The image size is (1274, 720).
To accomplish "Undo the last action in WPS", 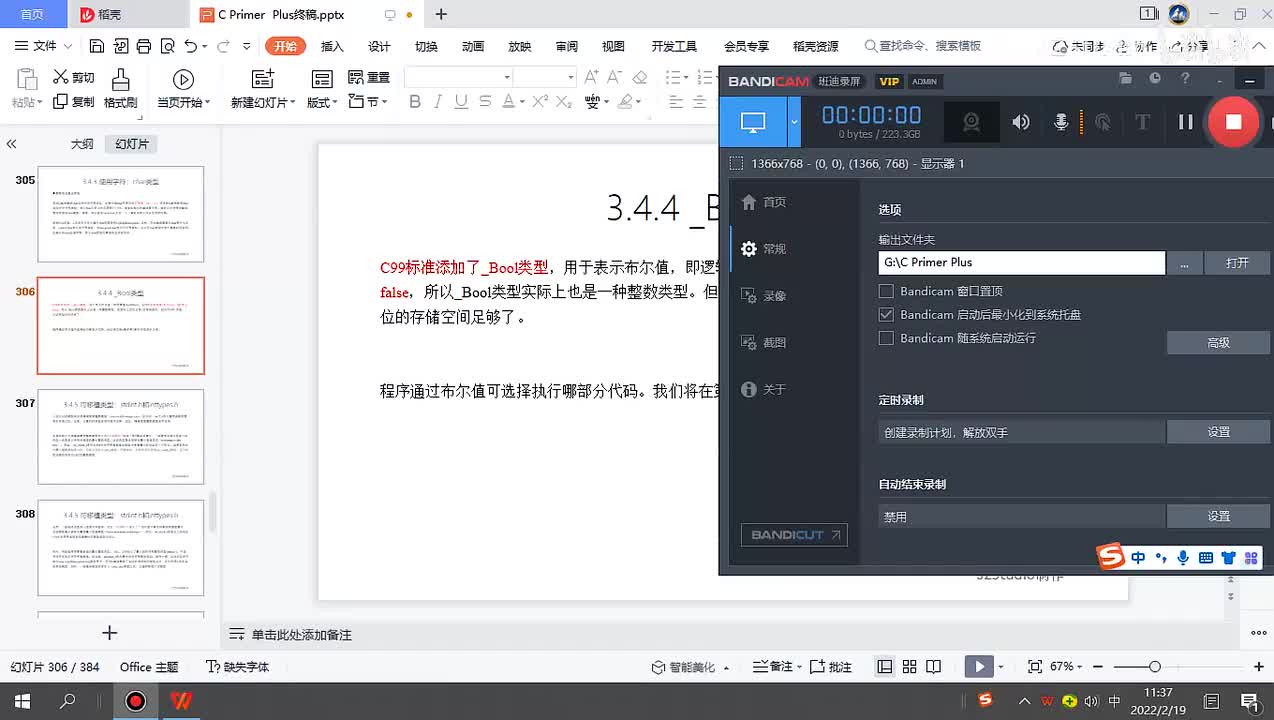I will [191, 46].
